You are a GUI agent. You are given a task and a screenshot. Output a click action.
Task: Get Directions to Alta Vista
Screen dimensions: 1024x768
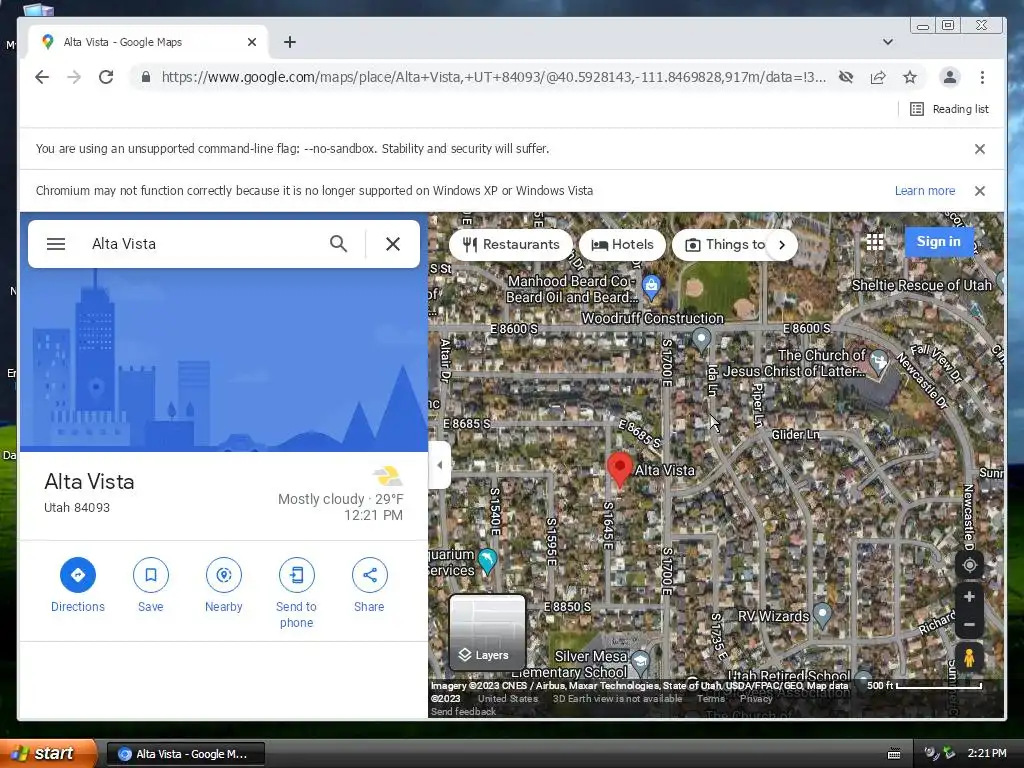click(78, 586)
